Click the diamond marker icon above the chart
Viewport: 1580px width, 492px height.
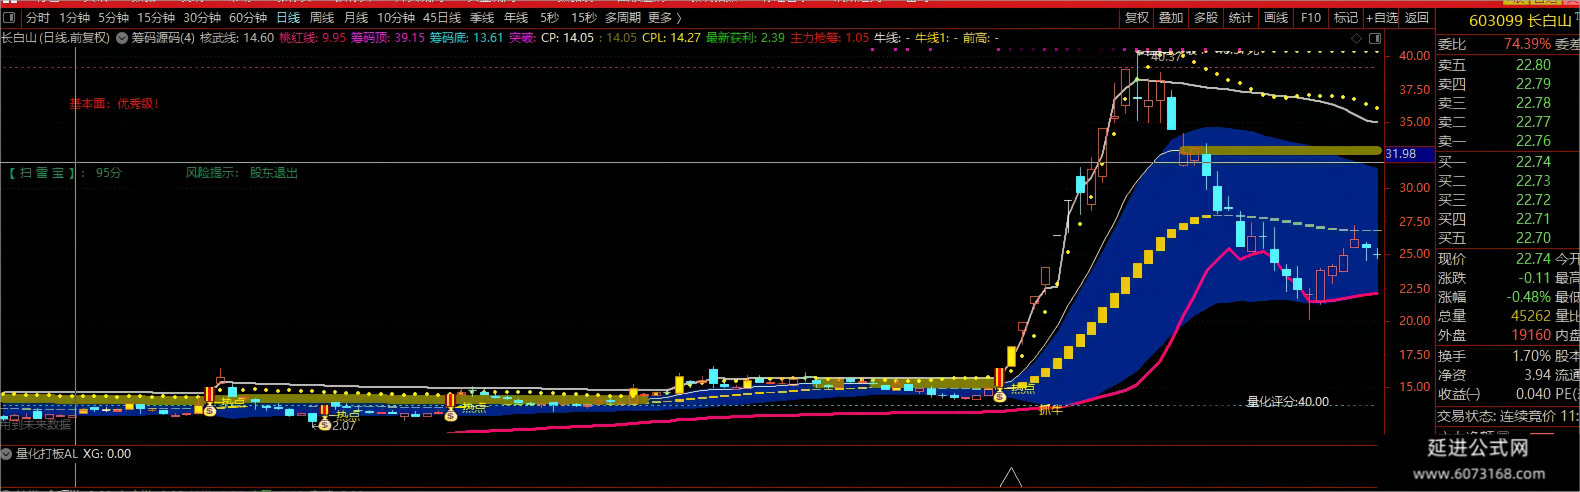[x=1357, y=38]
